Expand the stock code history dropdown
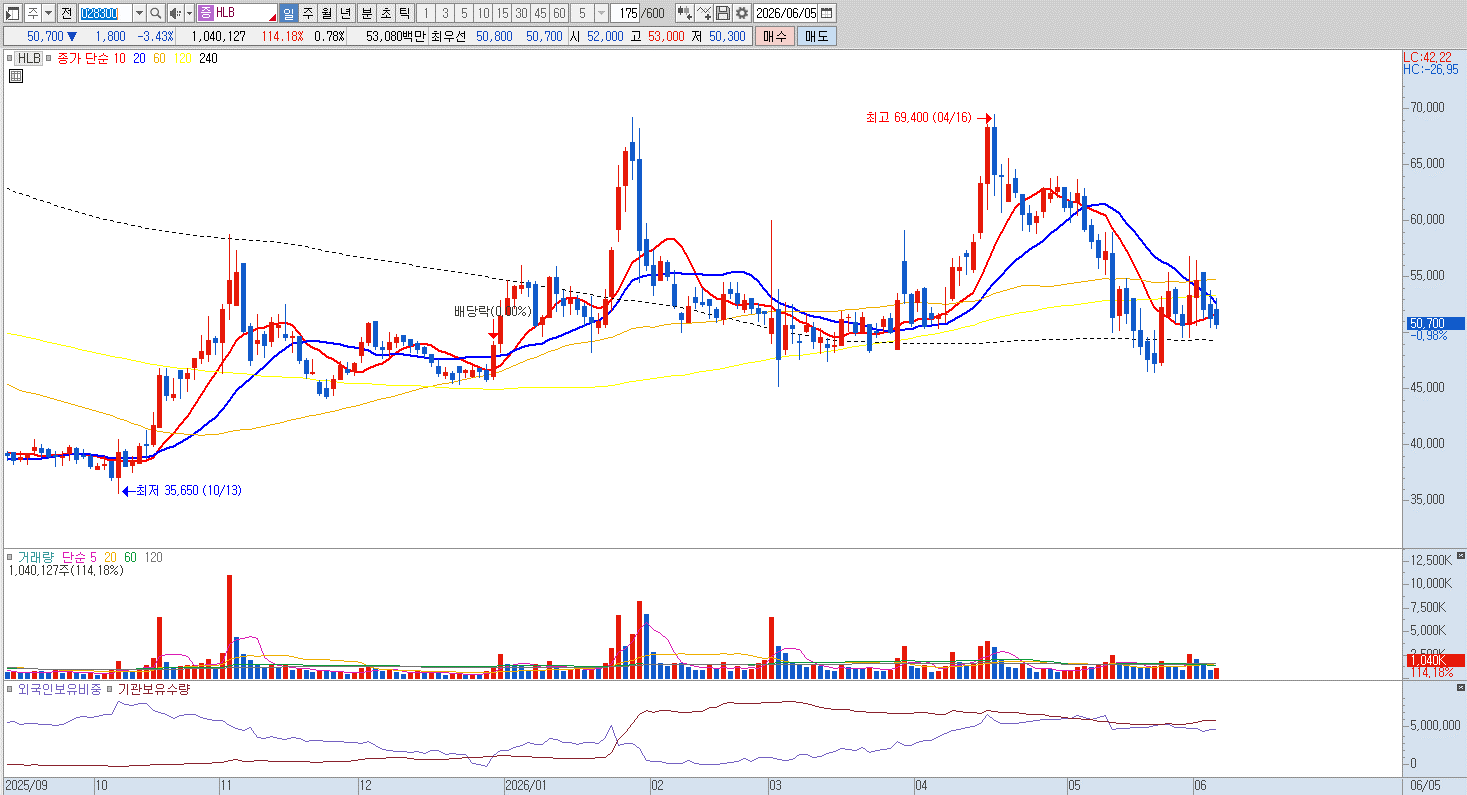The height and width of the screenshot is (795, 1467). tap(139, 13)
